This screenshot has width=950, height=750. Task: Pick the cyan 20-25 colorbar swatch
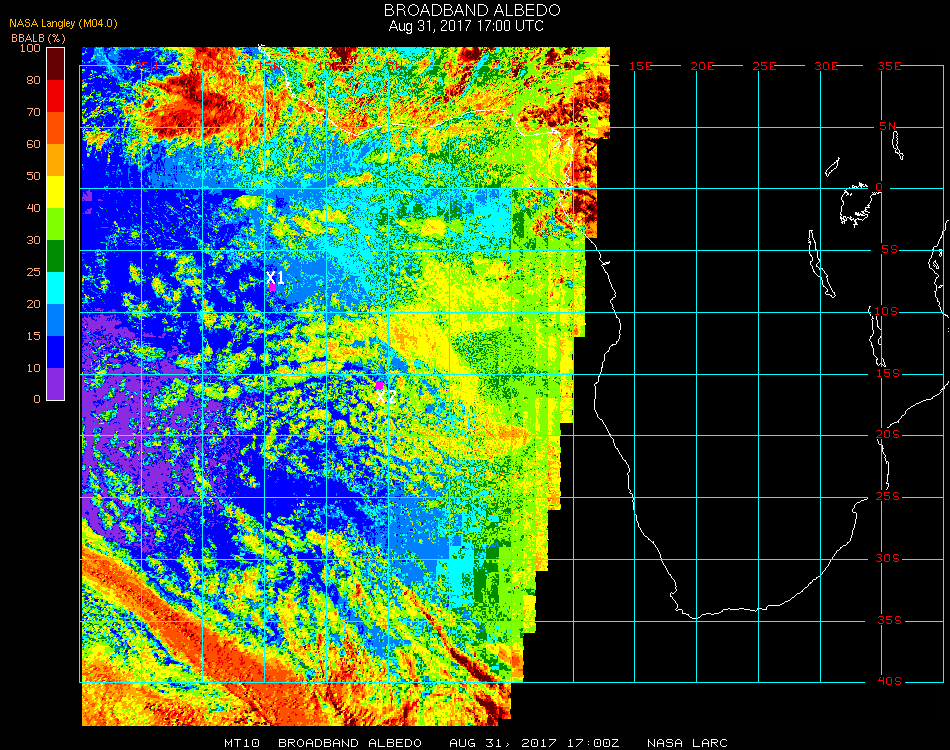point(56,288)
